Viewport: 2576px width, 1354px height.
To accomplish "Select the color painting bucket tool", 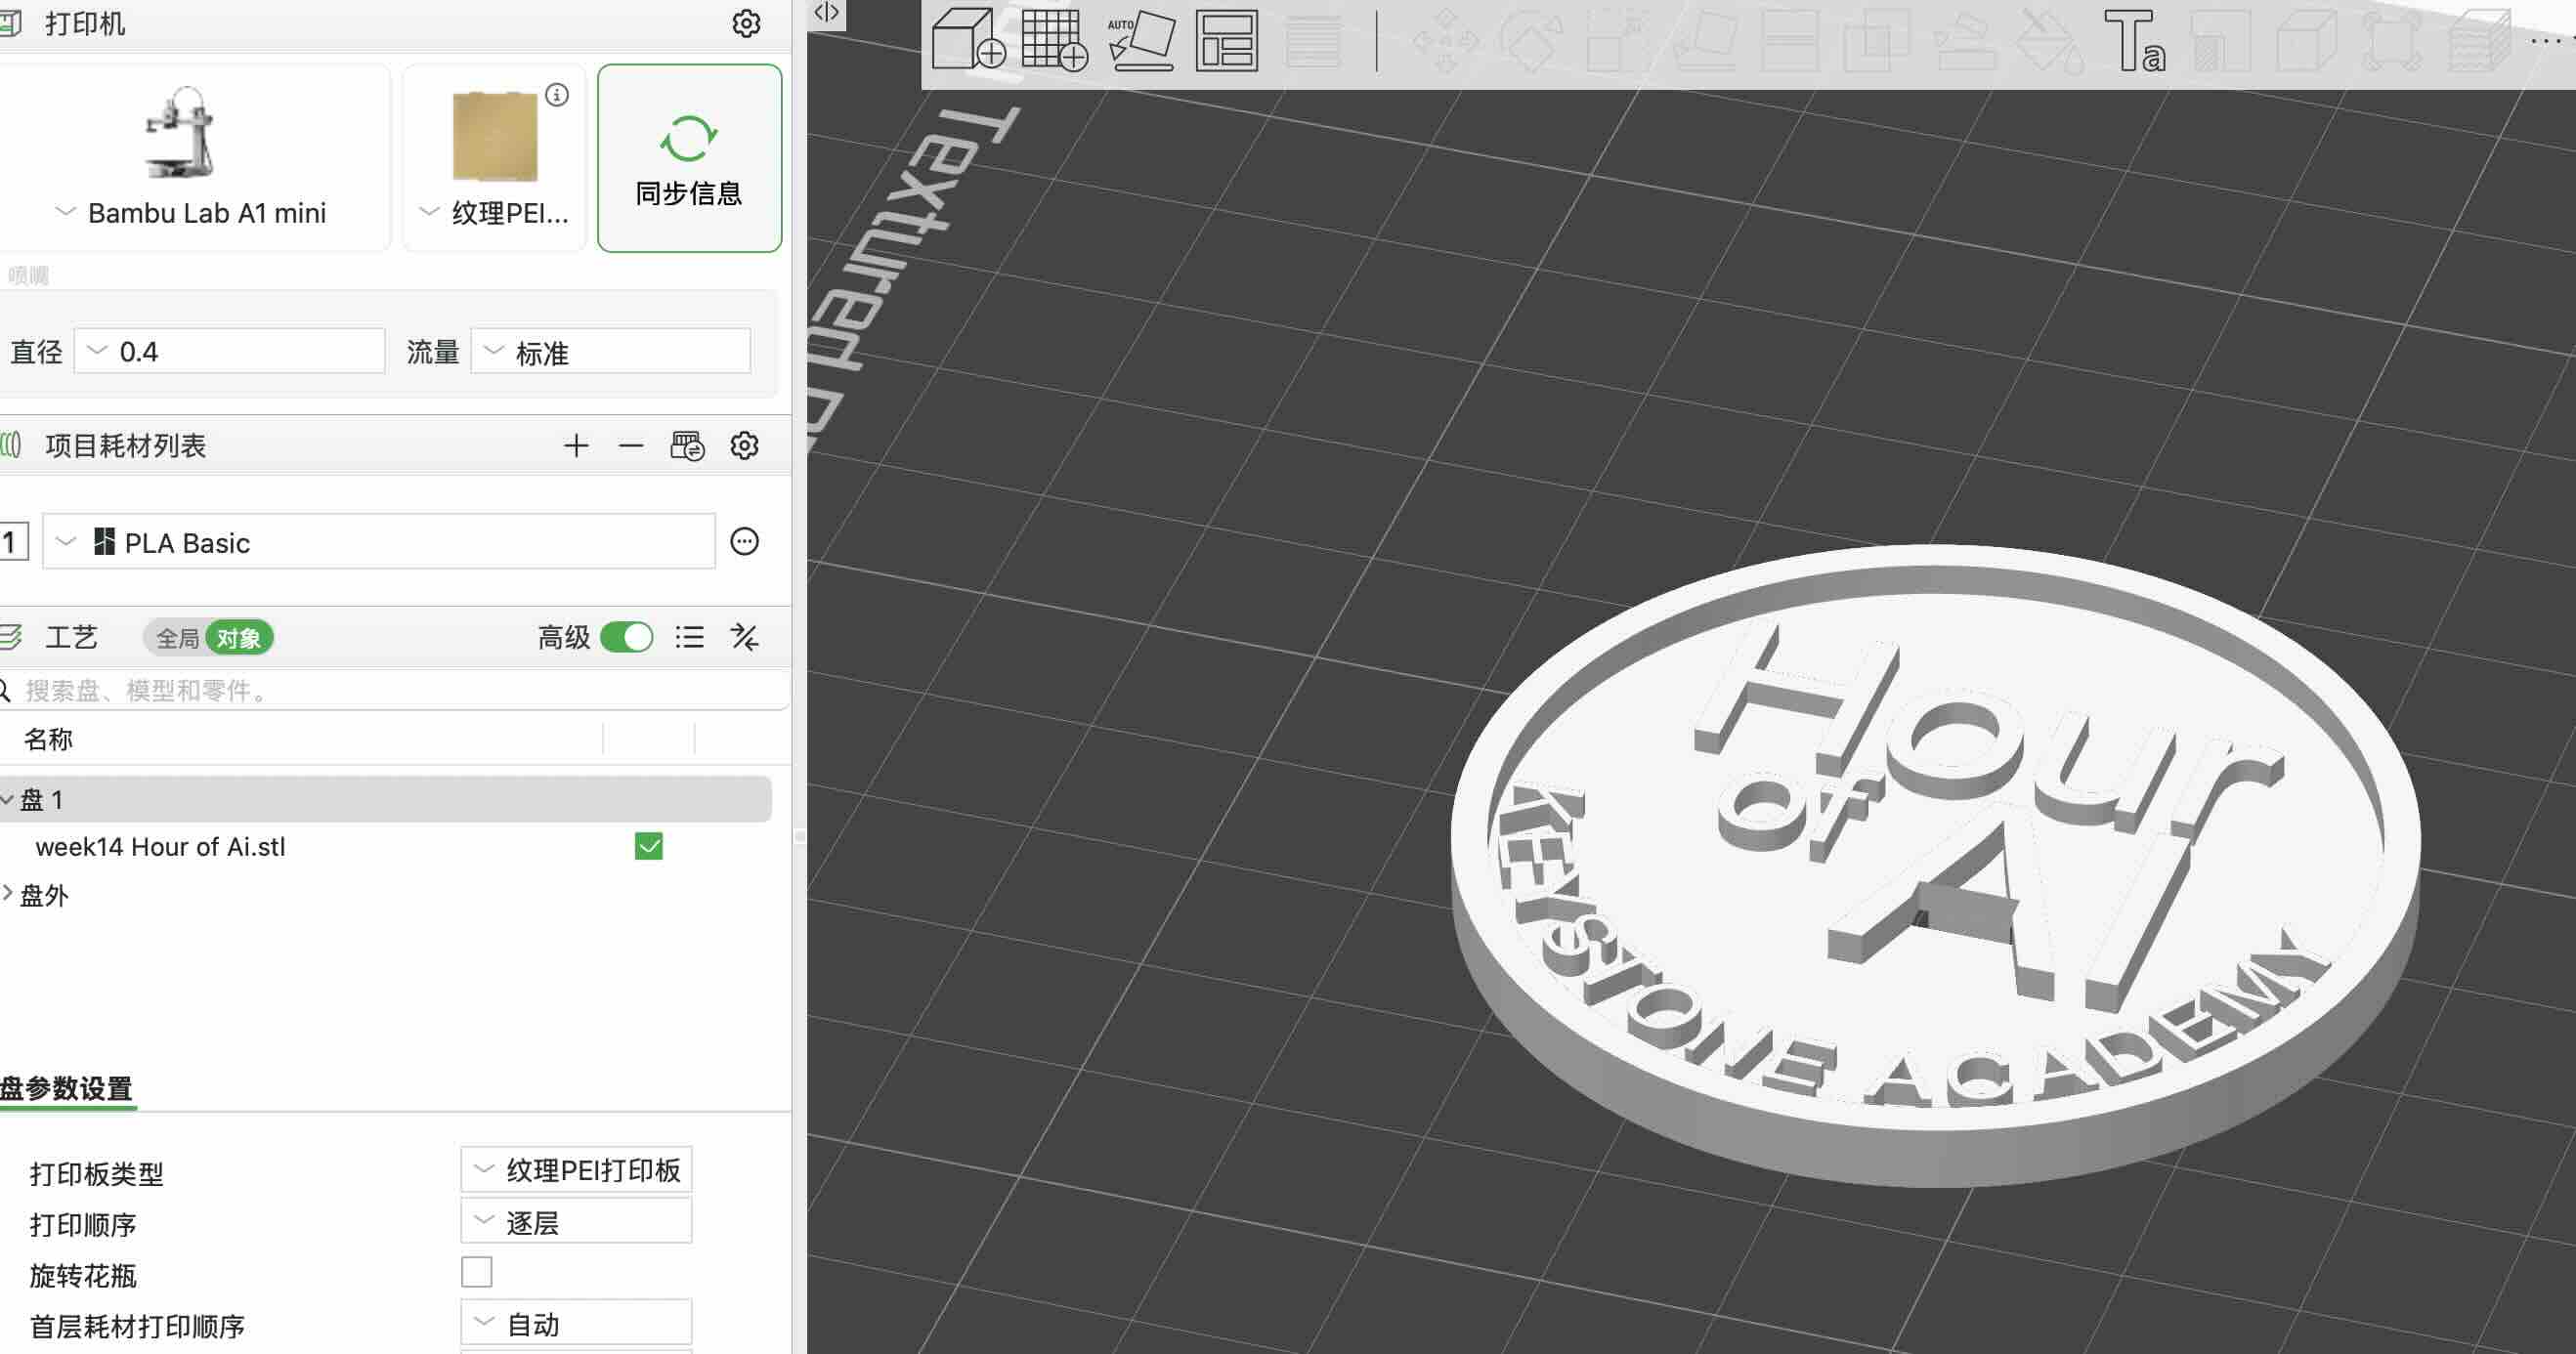I will click(x=2048, y=40).
